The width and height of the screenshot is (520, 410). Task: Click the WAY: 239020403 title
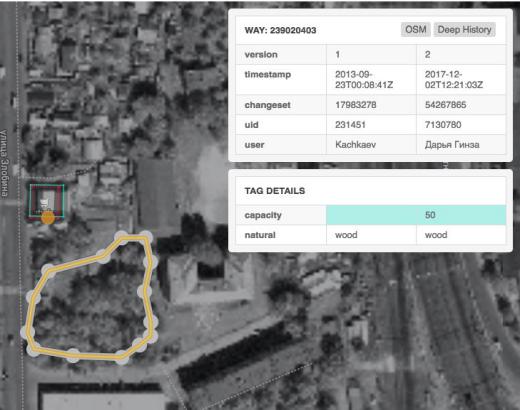coord(280,30)
